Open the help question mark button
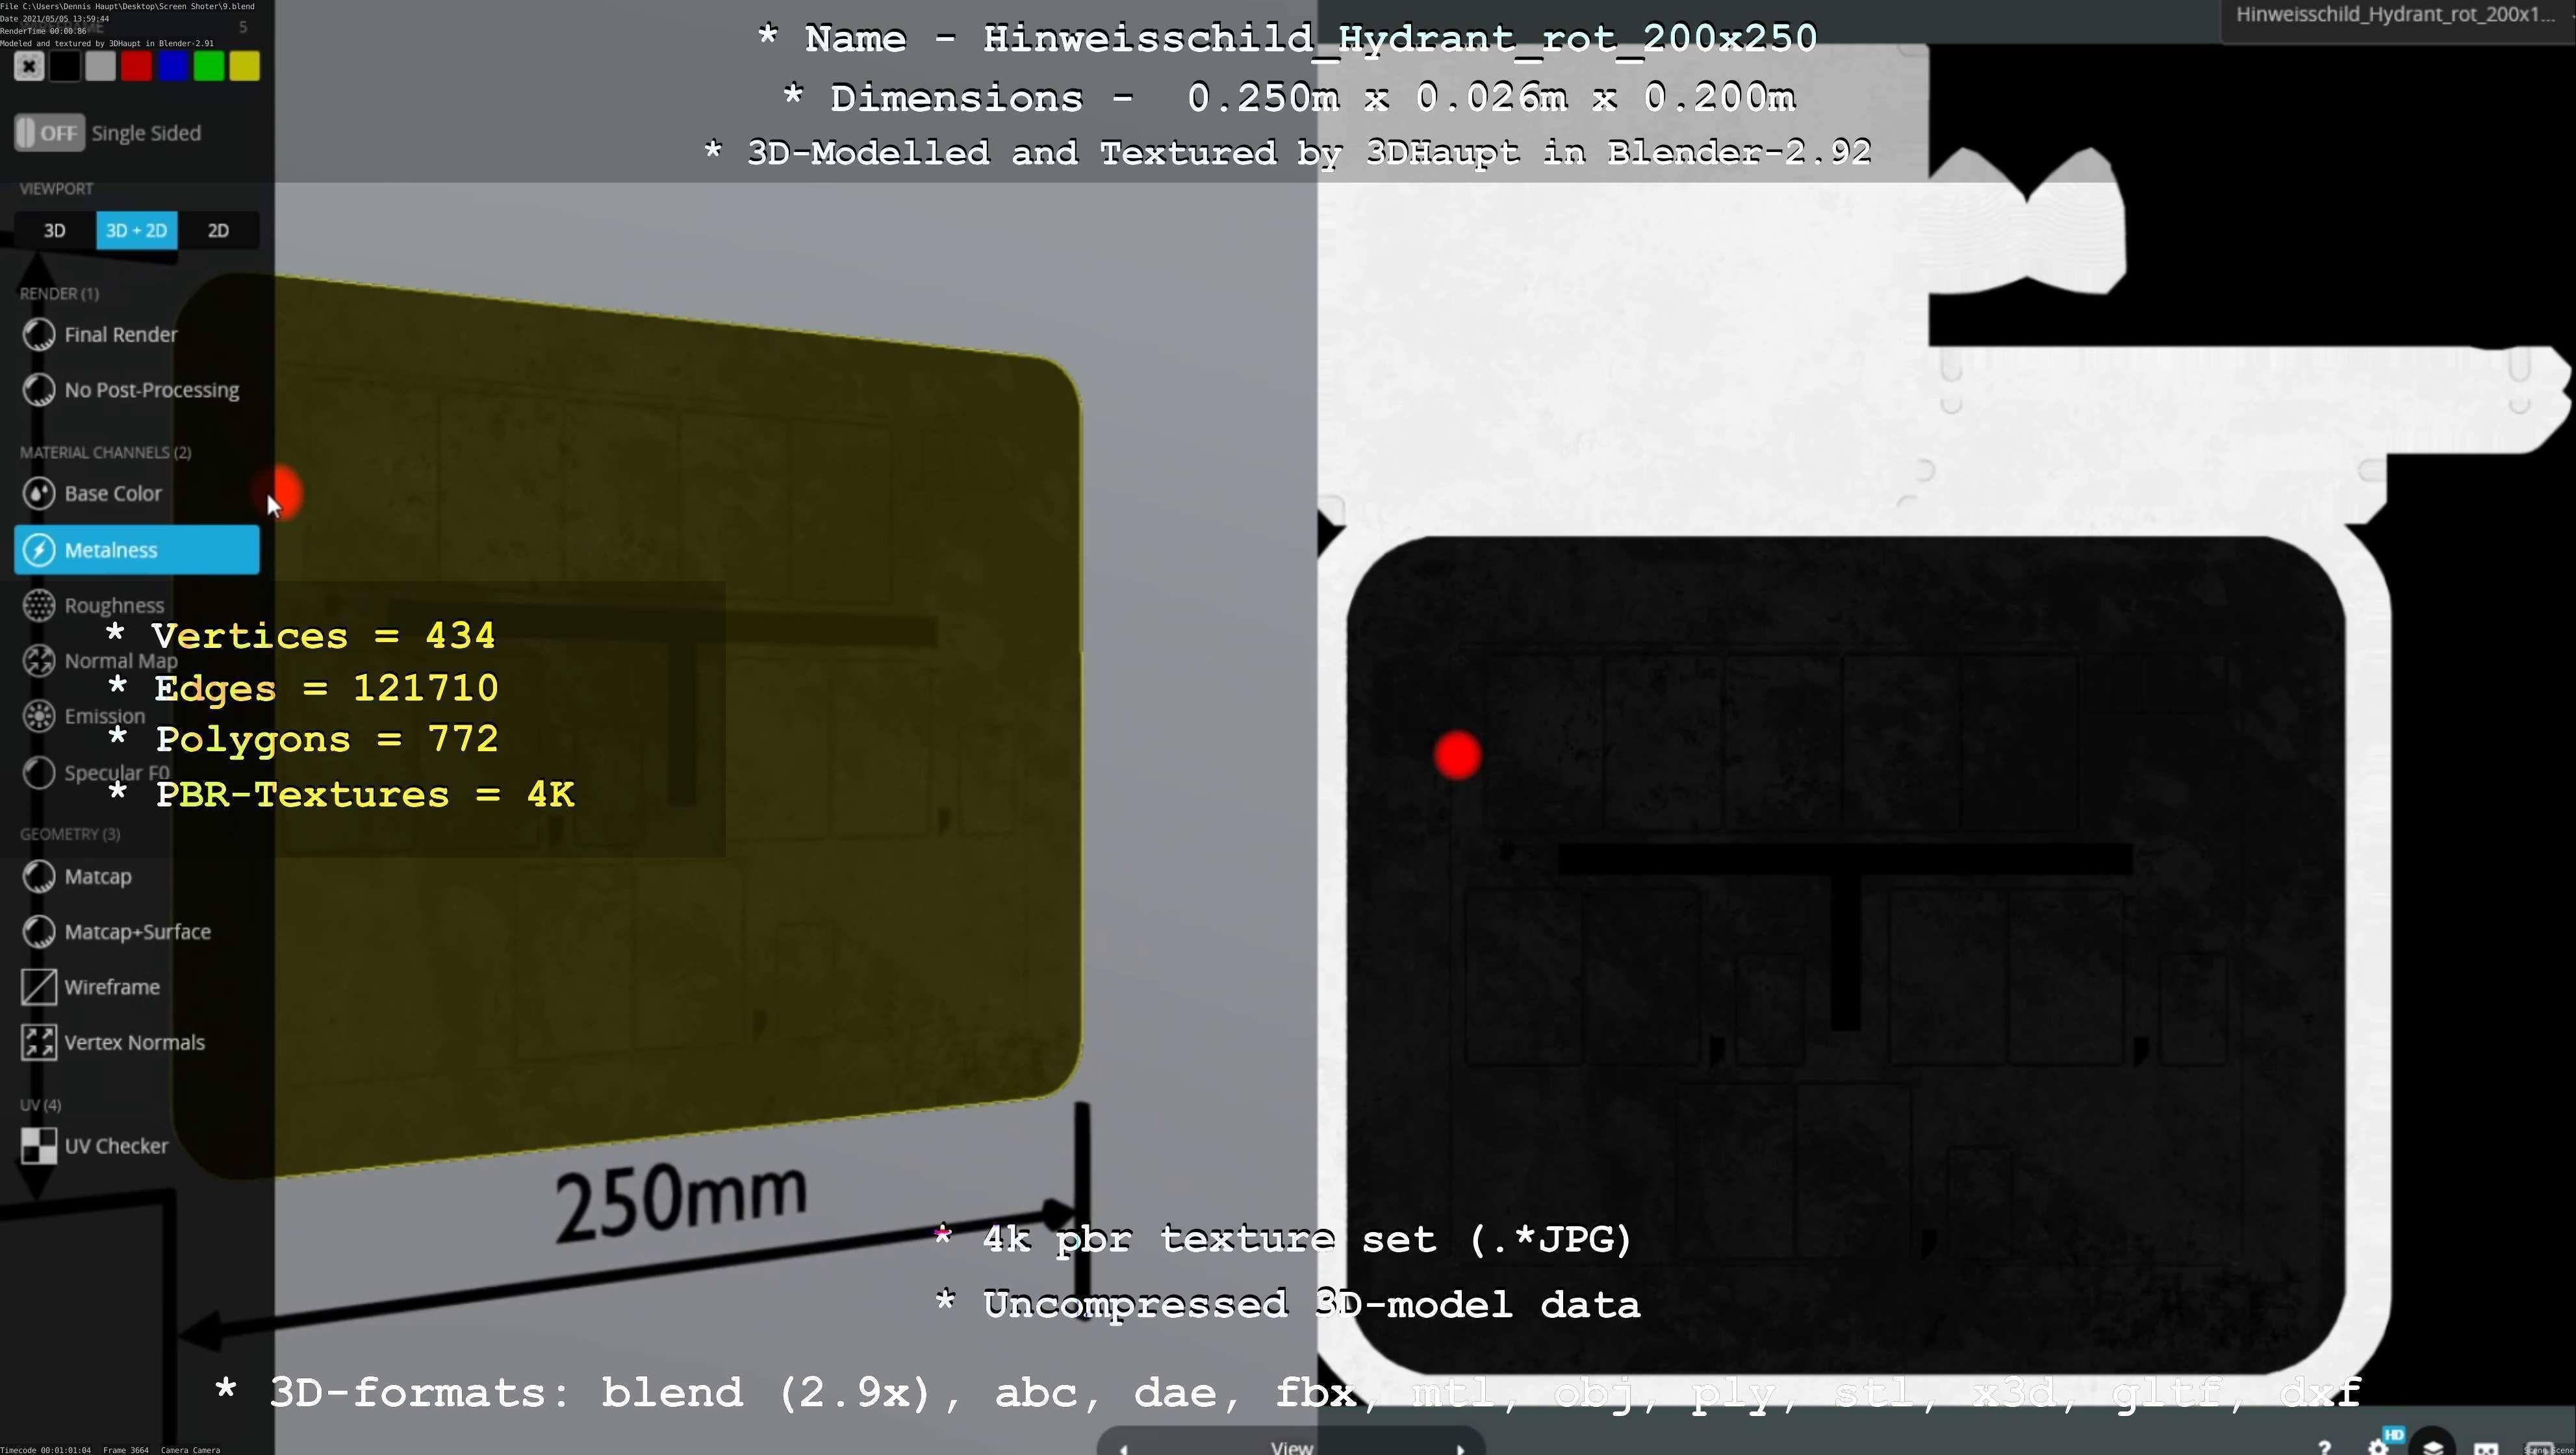The width and height of the screenshot is (2576, 1455). point(2325,1446)
